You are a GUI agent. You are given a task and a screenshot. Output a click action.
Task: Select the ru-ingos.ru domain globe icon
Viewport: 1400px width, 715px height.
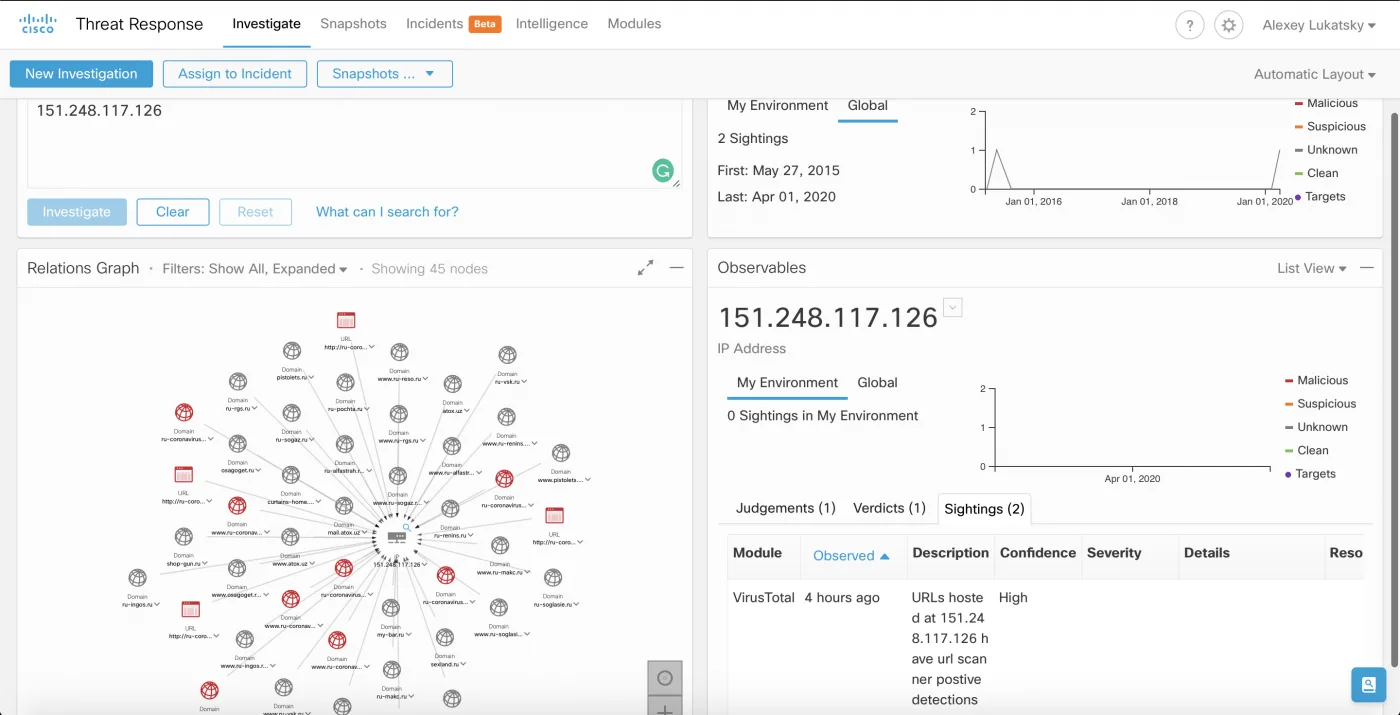(137, 578)
